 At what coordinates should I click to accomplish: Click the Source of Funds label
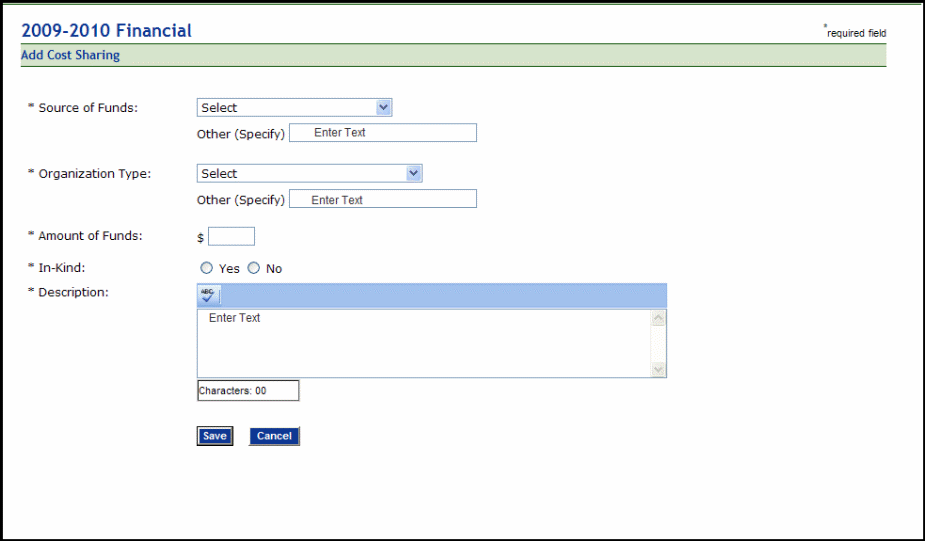[x=87, y=108]
